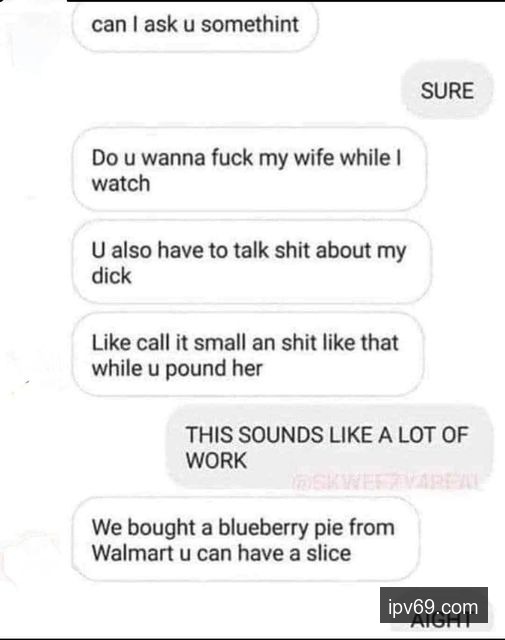Click the faint pink username watermark
505x640 pixels.
(385, 482)
